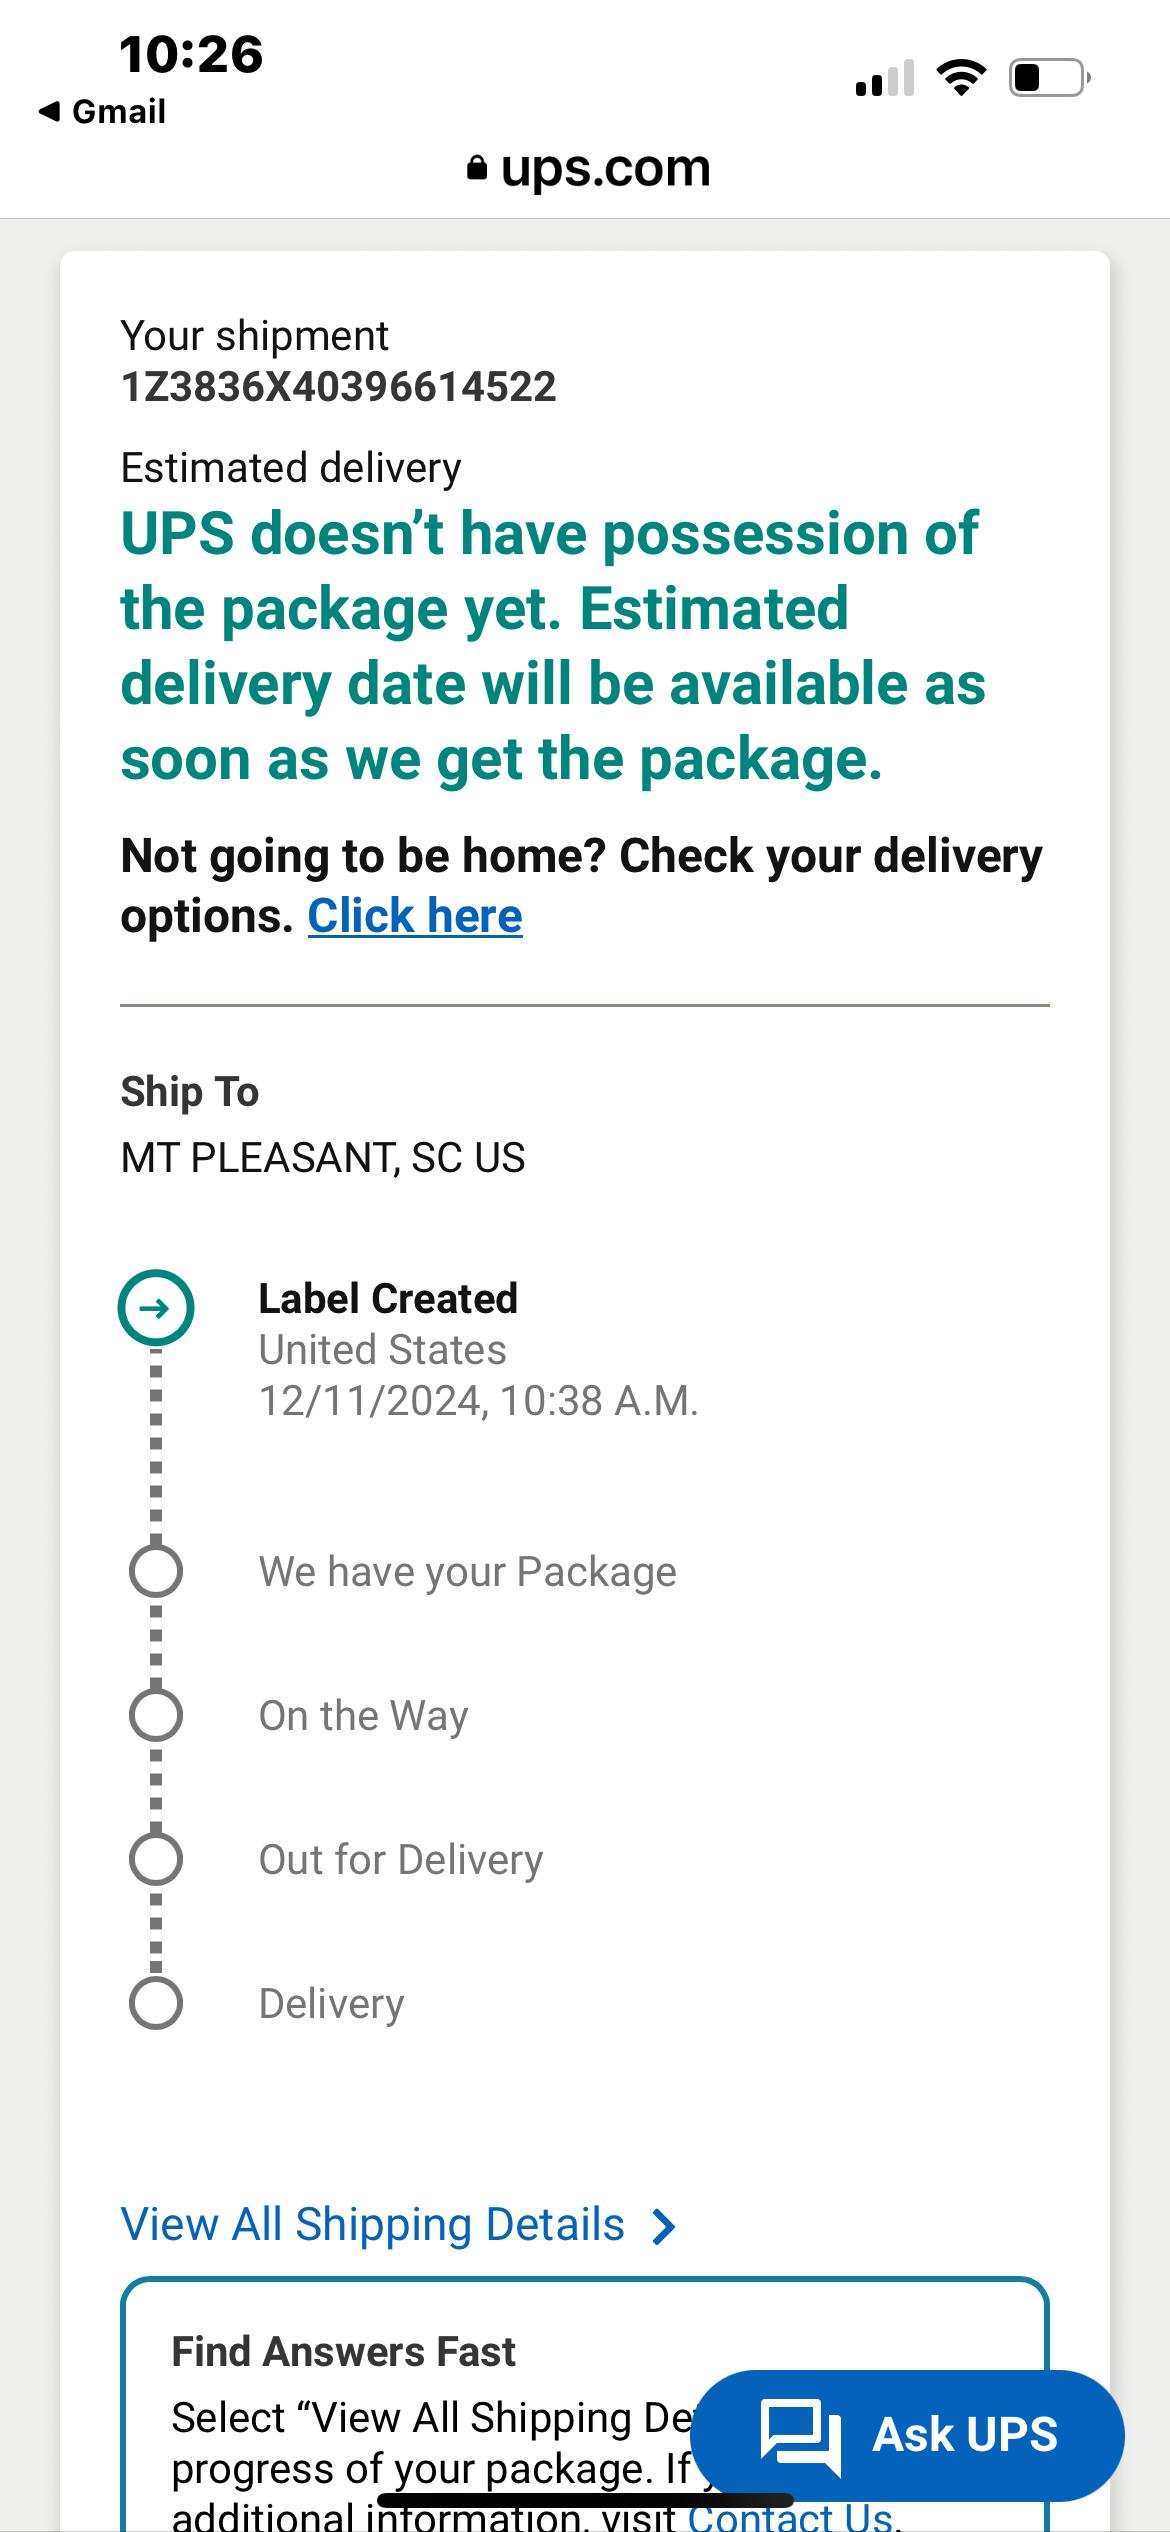This screenshot has height=2532, width=1170.
Task: Tap the back to Gmail arrow
Action: 49,111
